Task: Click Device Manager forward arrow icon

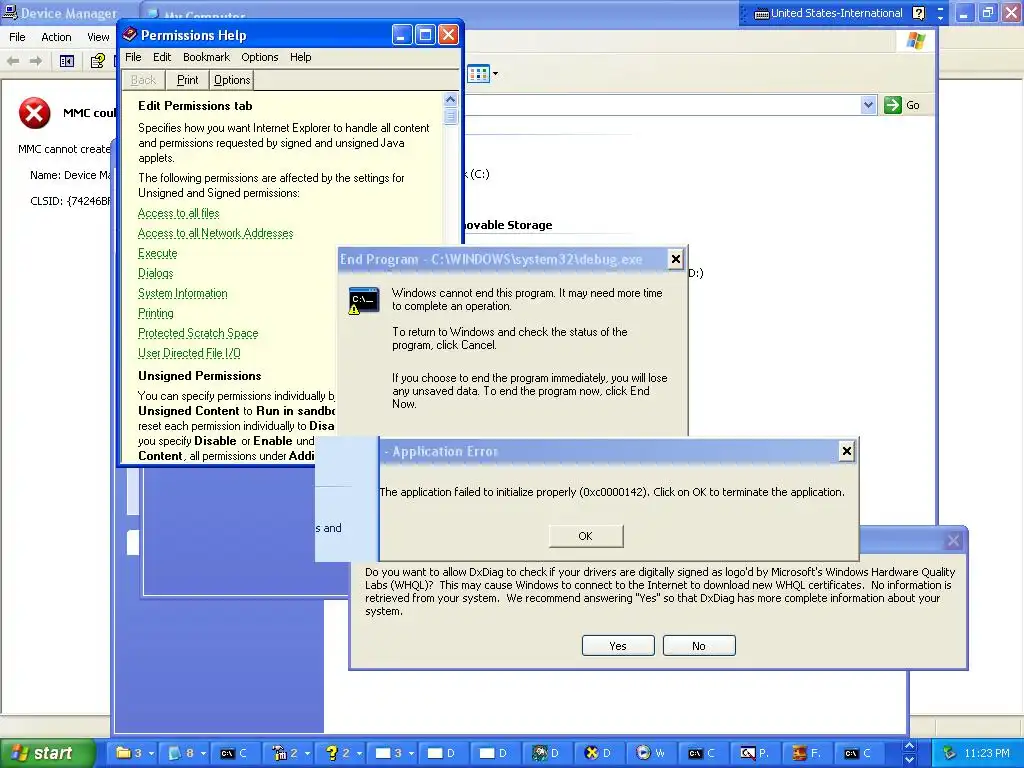Action: point(37,61)
